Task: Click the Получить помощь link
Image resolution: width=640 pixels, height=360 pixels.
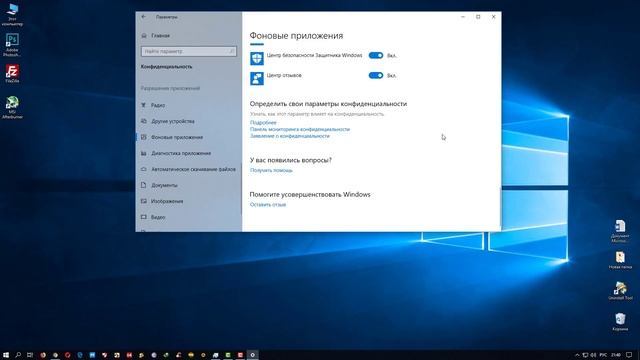Action: pyautogui.click(x=271, y=170)
